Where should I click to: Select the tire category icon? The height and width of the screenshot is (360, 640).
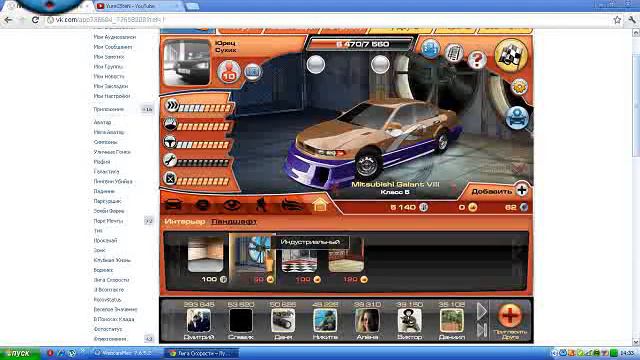pyautogui.click(x=202, y=204)
